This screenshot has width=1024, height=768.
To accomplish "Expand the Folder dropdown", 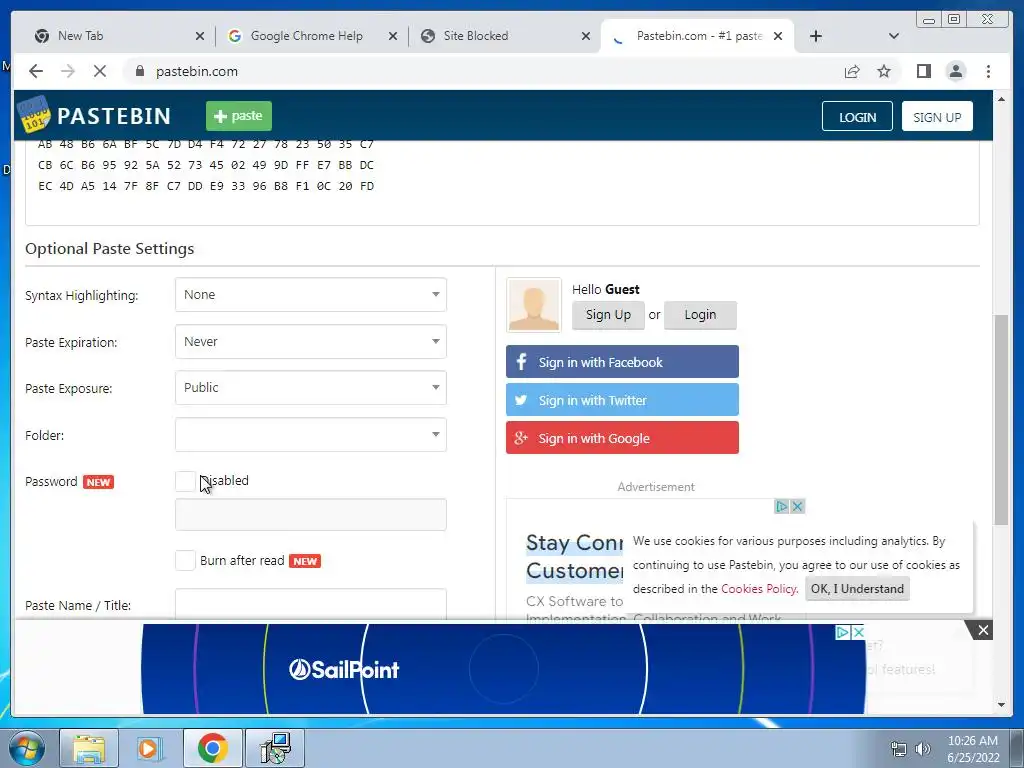I will point(310,435).
